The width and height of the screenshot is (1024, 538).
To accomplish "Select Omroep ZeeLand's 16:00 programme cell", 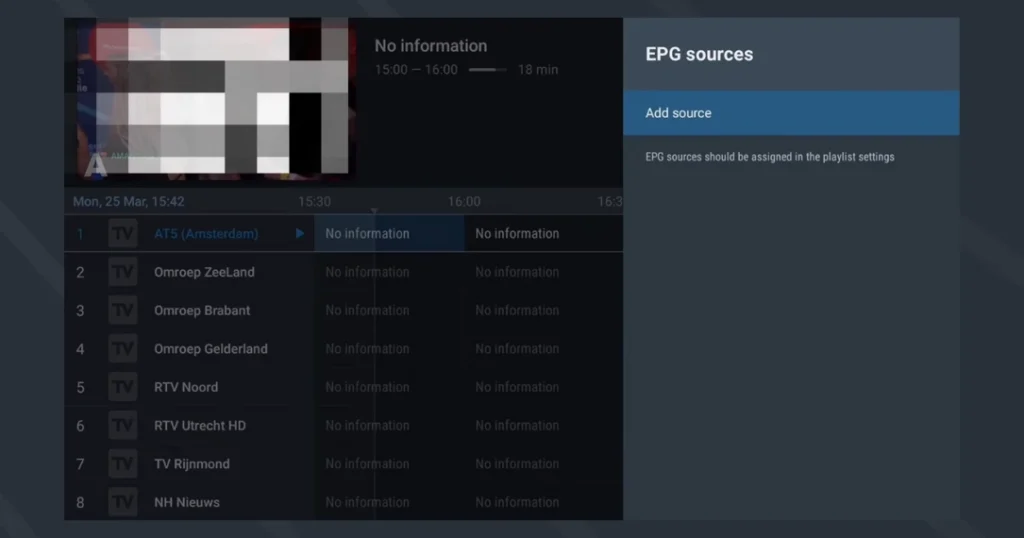I will pos(543,272).
